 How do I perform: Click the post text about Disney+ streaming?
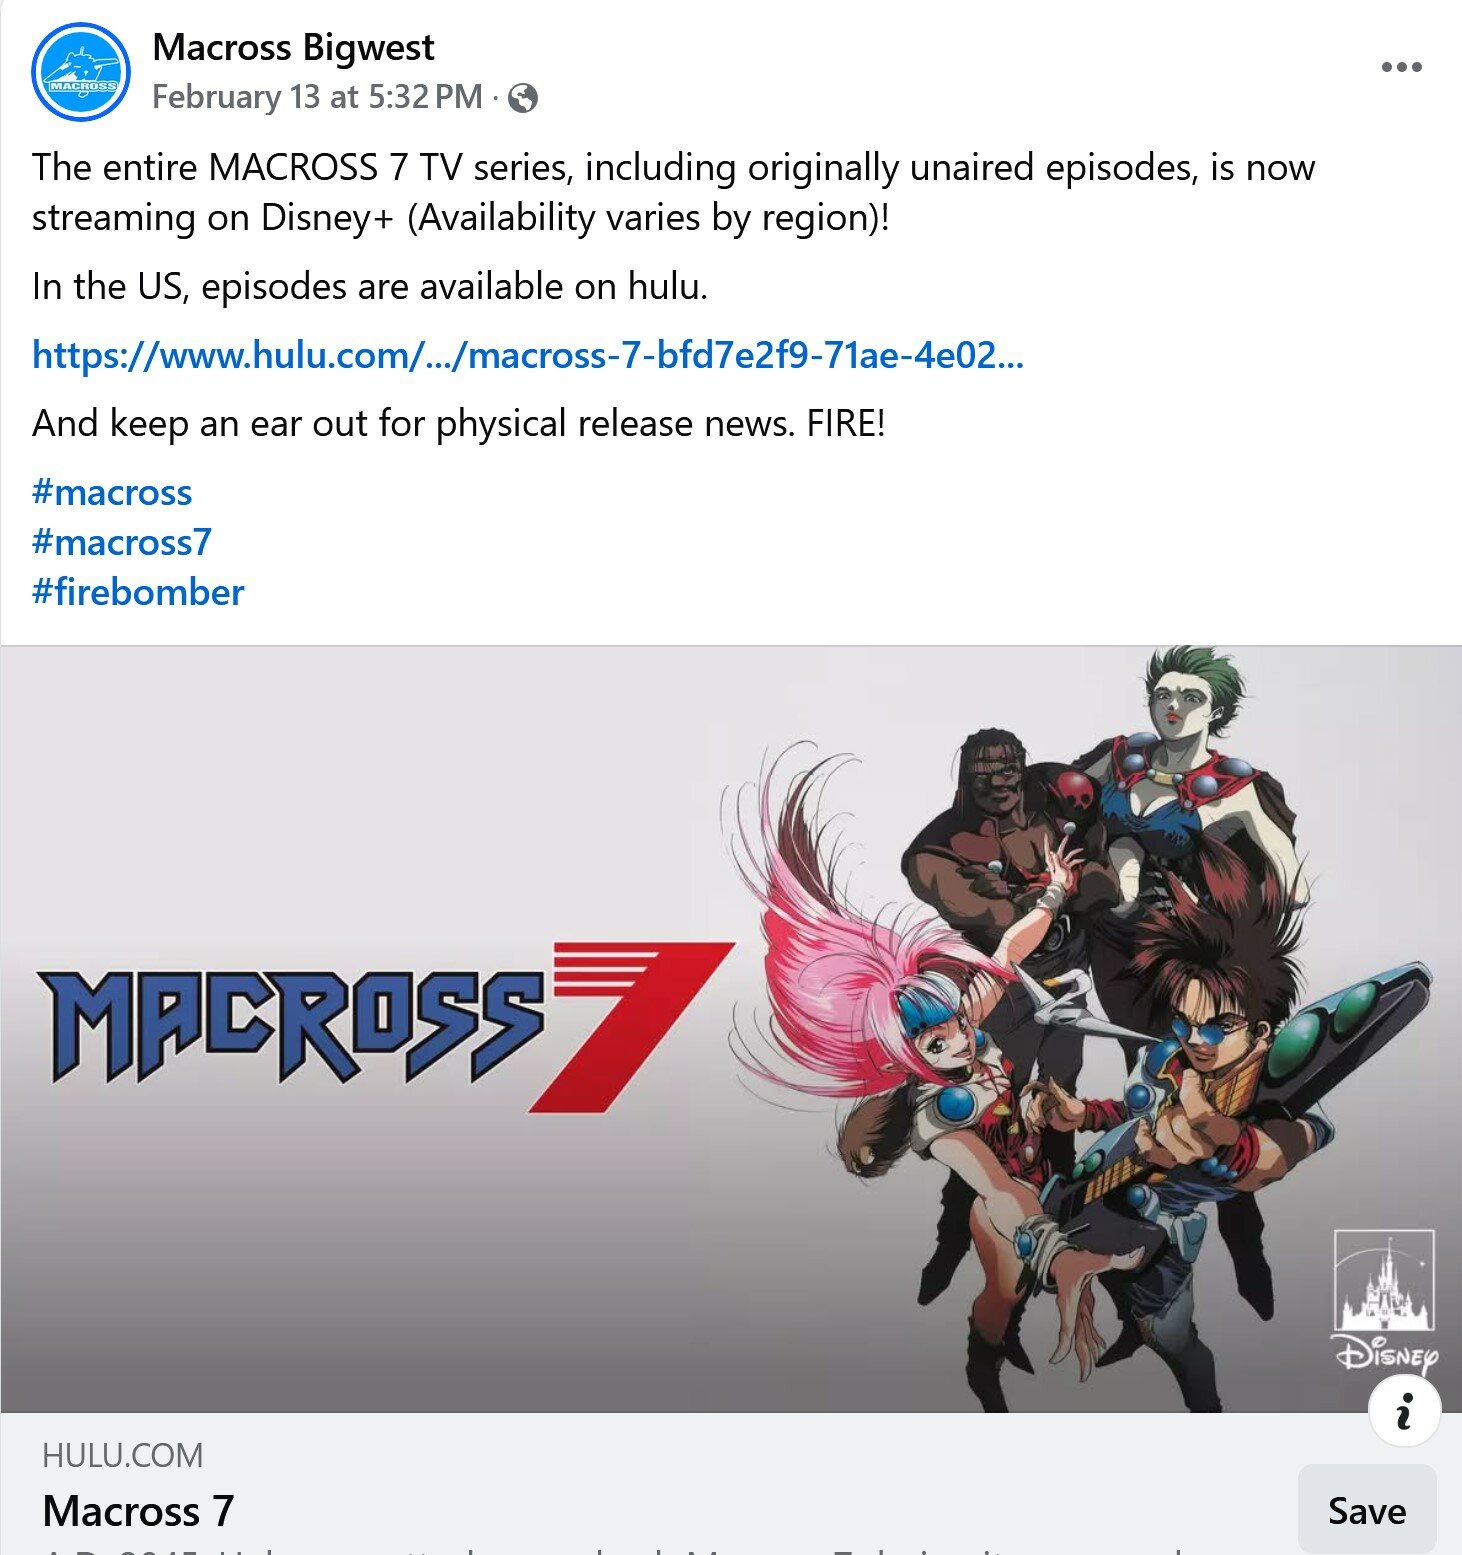[673, 192]
